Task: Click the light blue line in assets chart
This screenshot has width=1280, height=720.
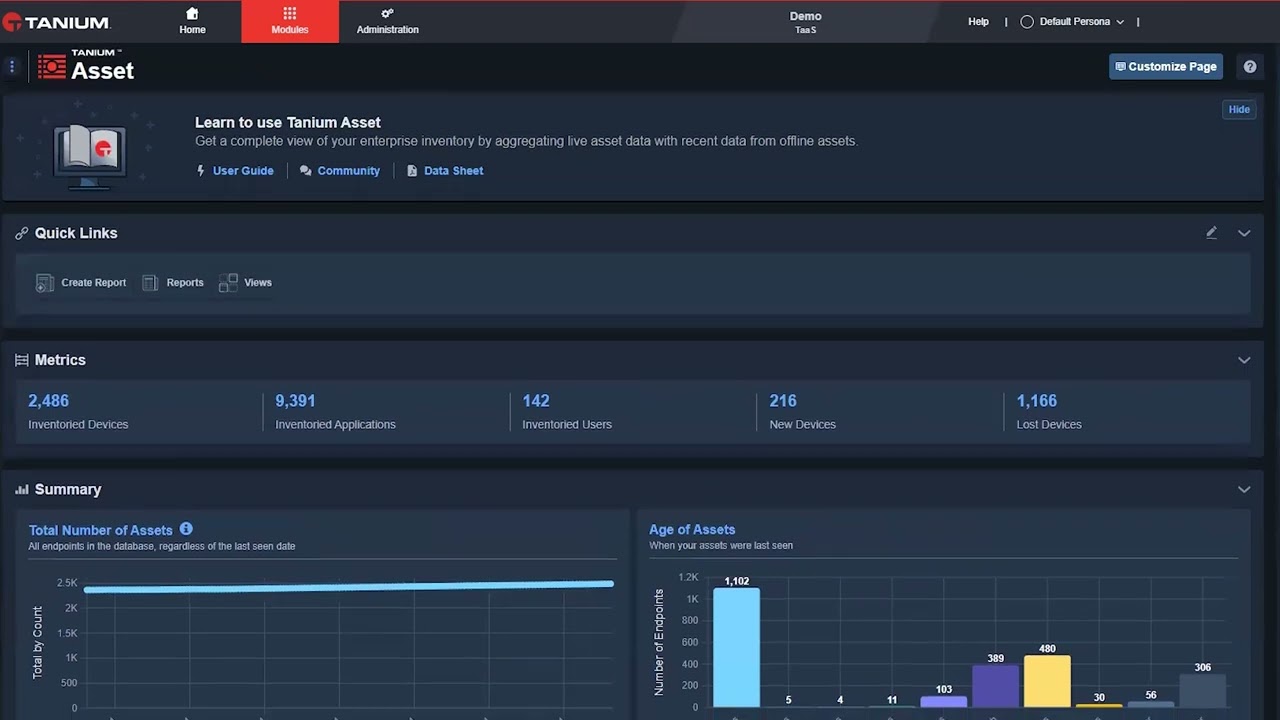Action: (x=348, y=587)
